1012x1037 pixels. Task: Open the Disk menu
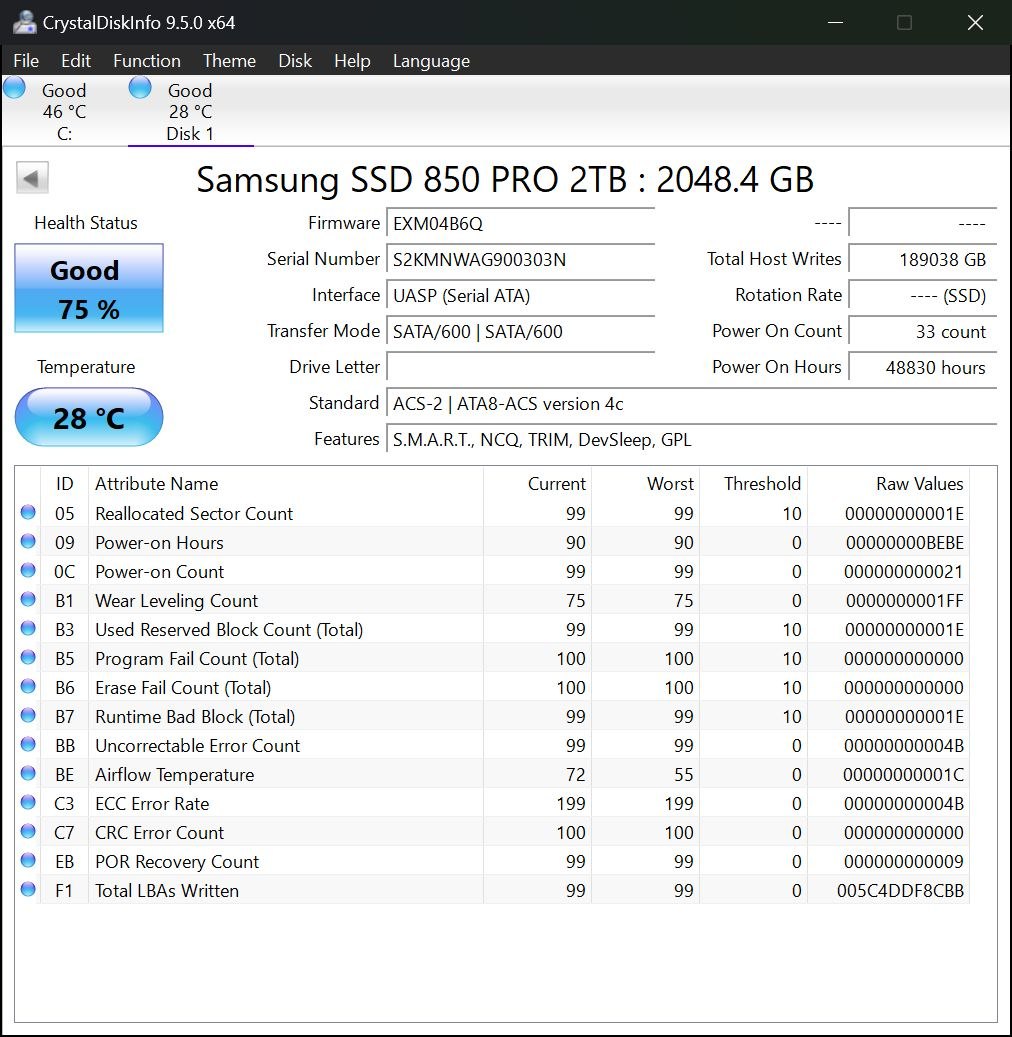click(295, 61)
